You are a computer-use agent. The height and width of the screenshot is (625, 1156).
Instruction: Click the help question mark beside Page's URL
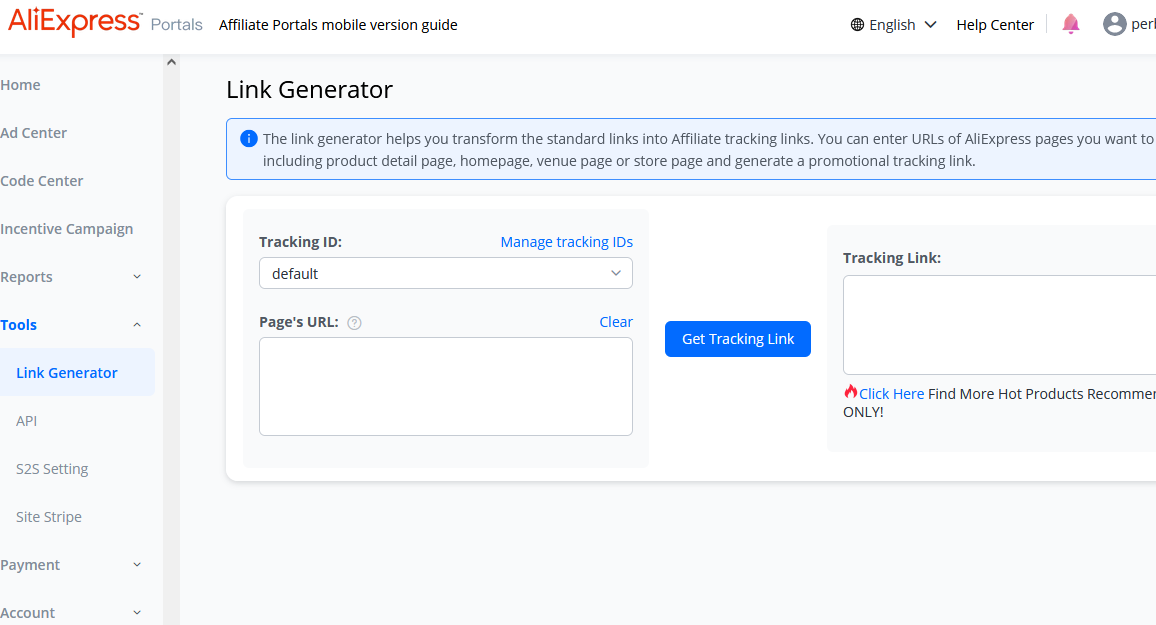354,323
